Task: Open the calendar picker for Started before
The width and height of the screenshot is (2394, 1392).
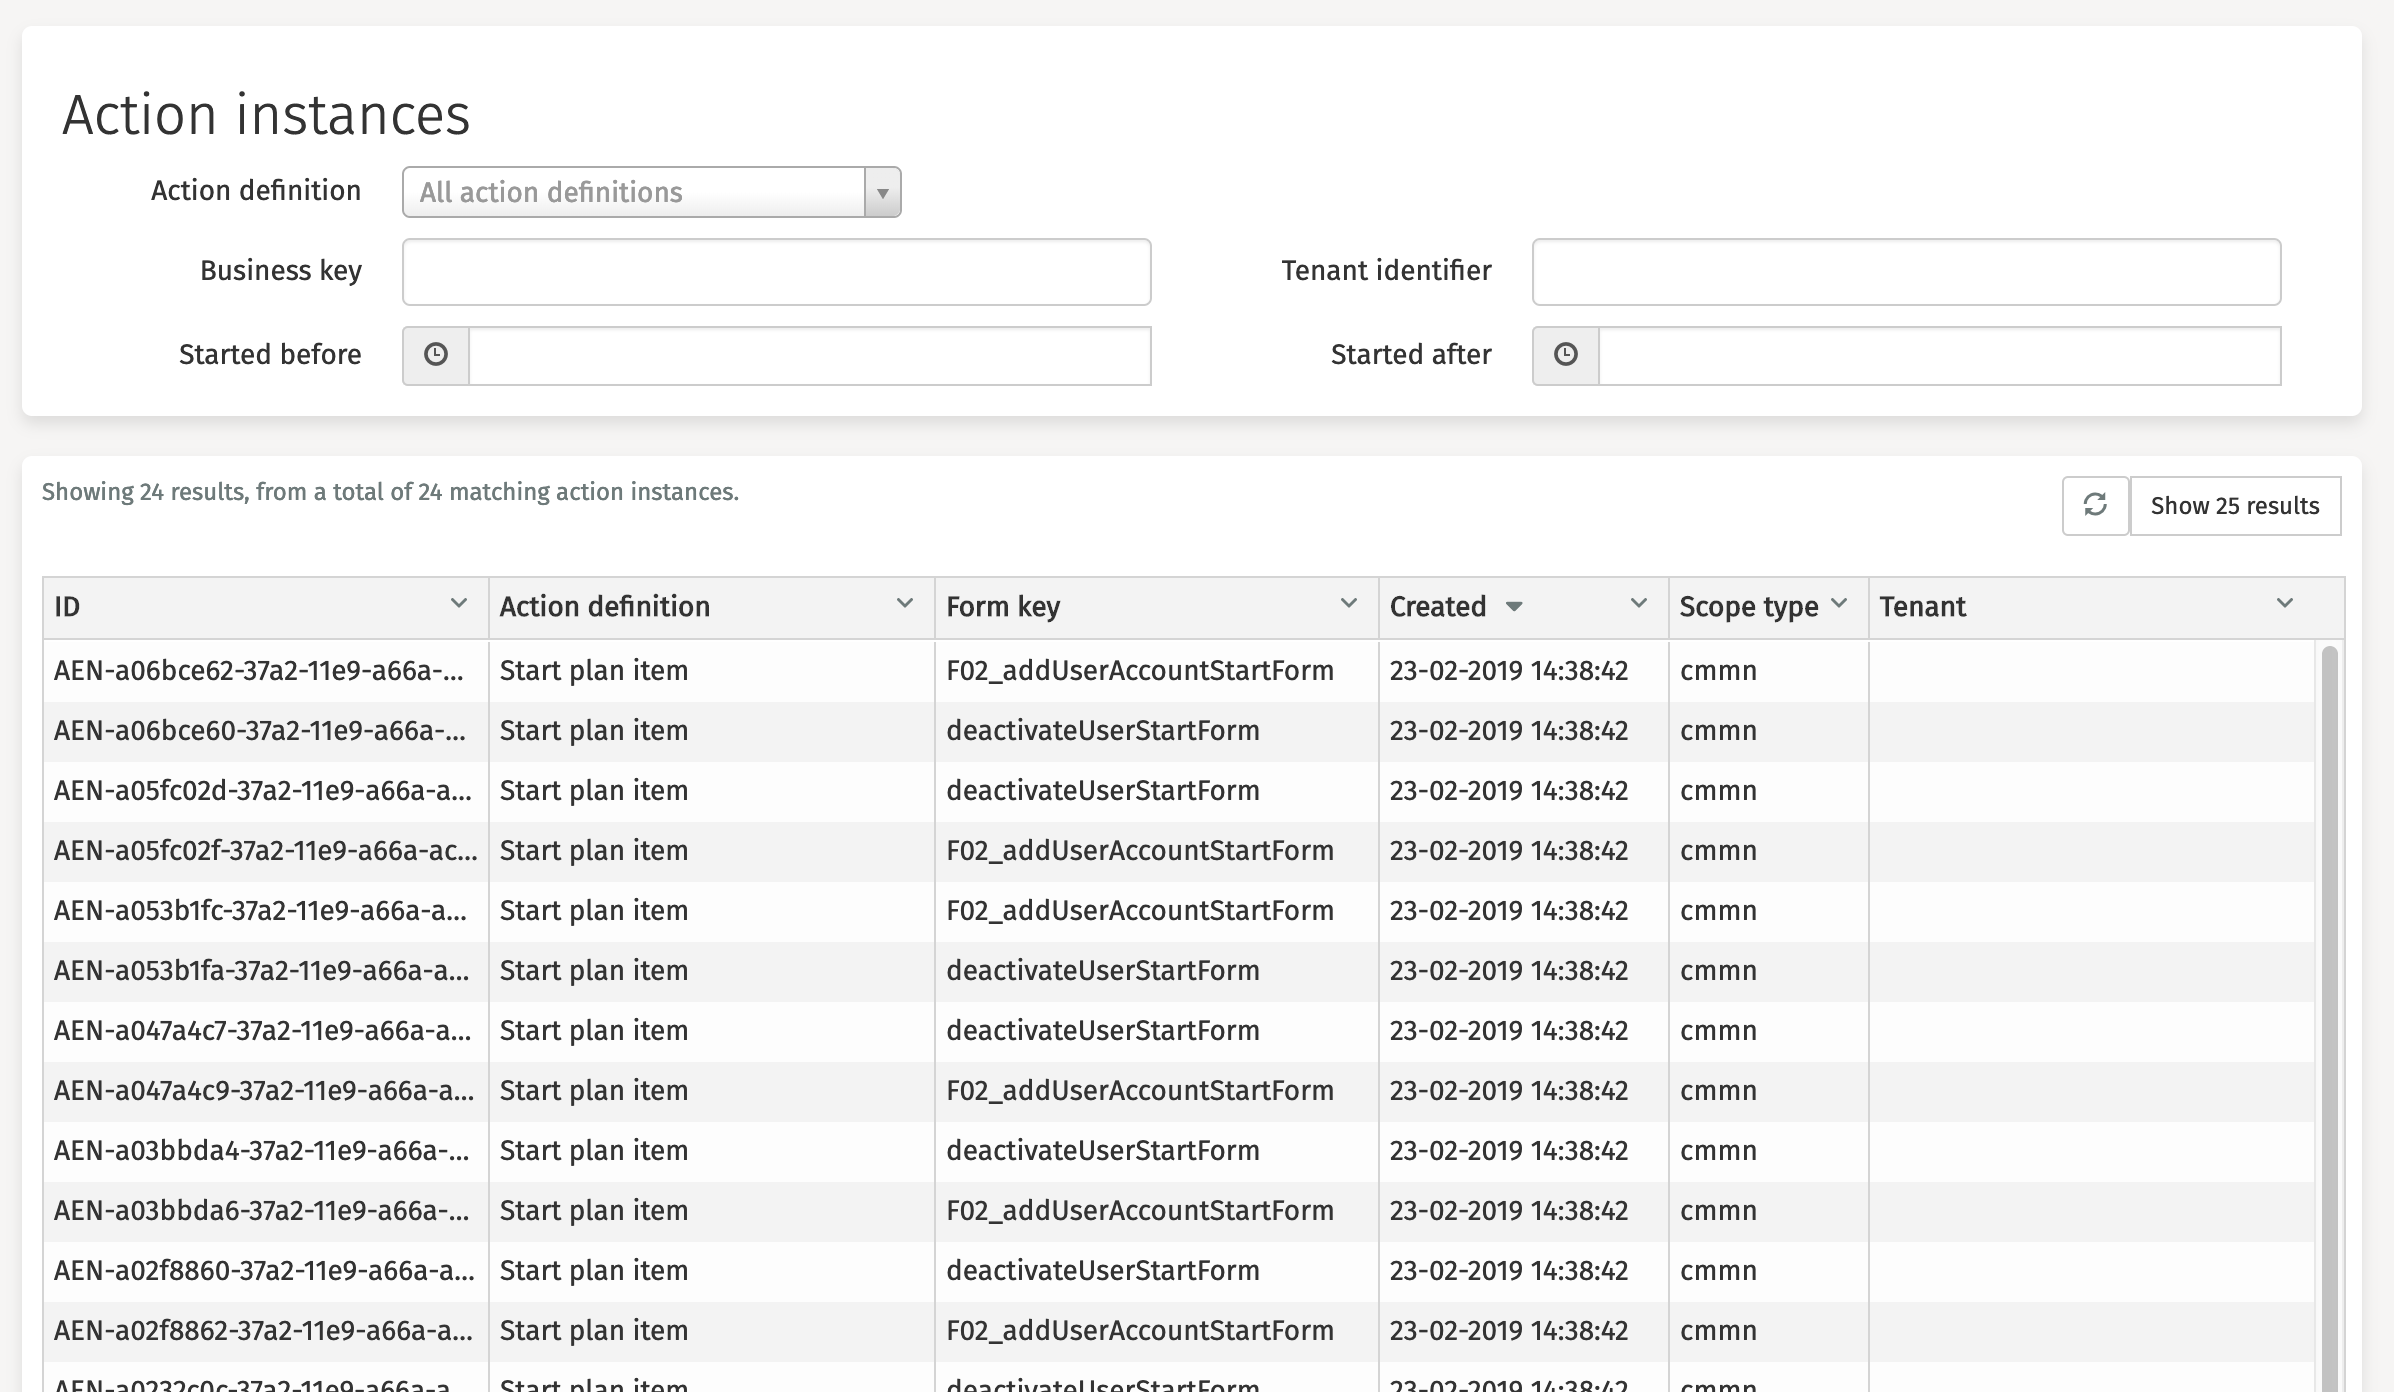Action: tap(435, 354)
